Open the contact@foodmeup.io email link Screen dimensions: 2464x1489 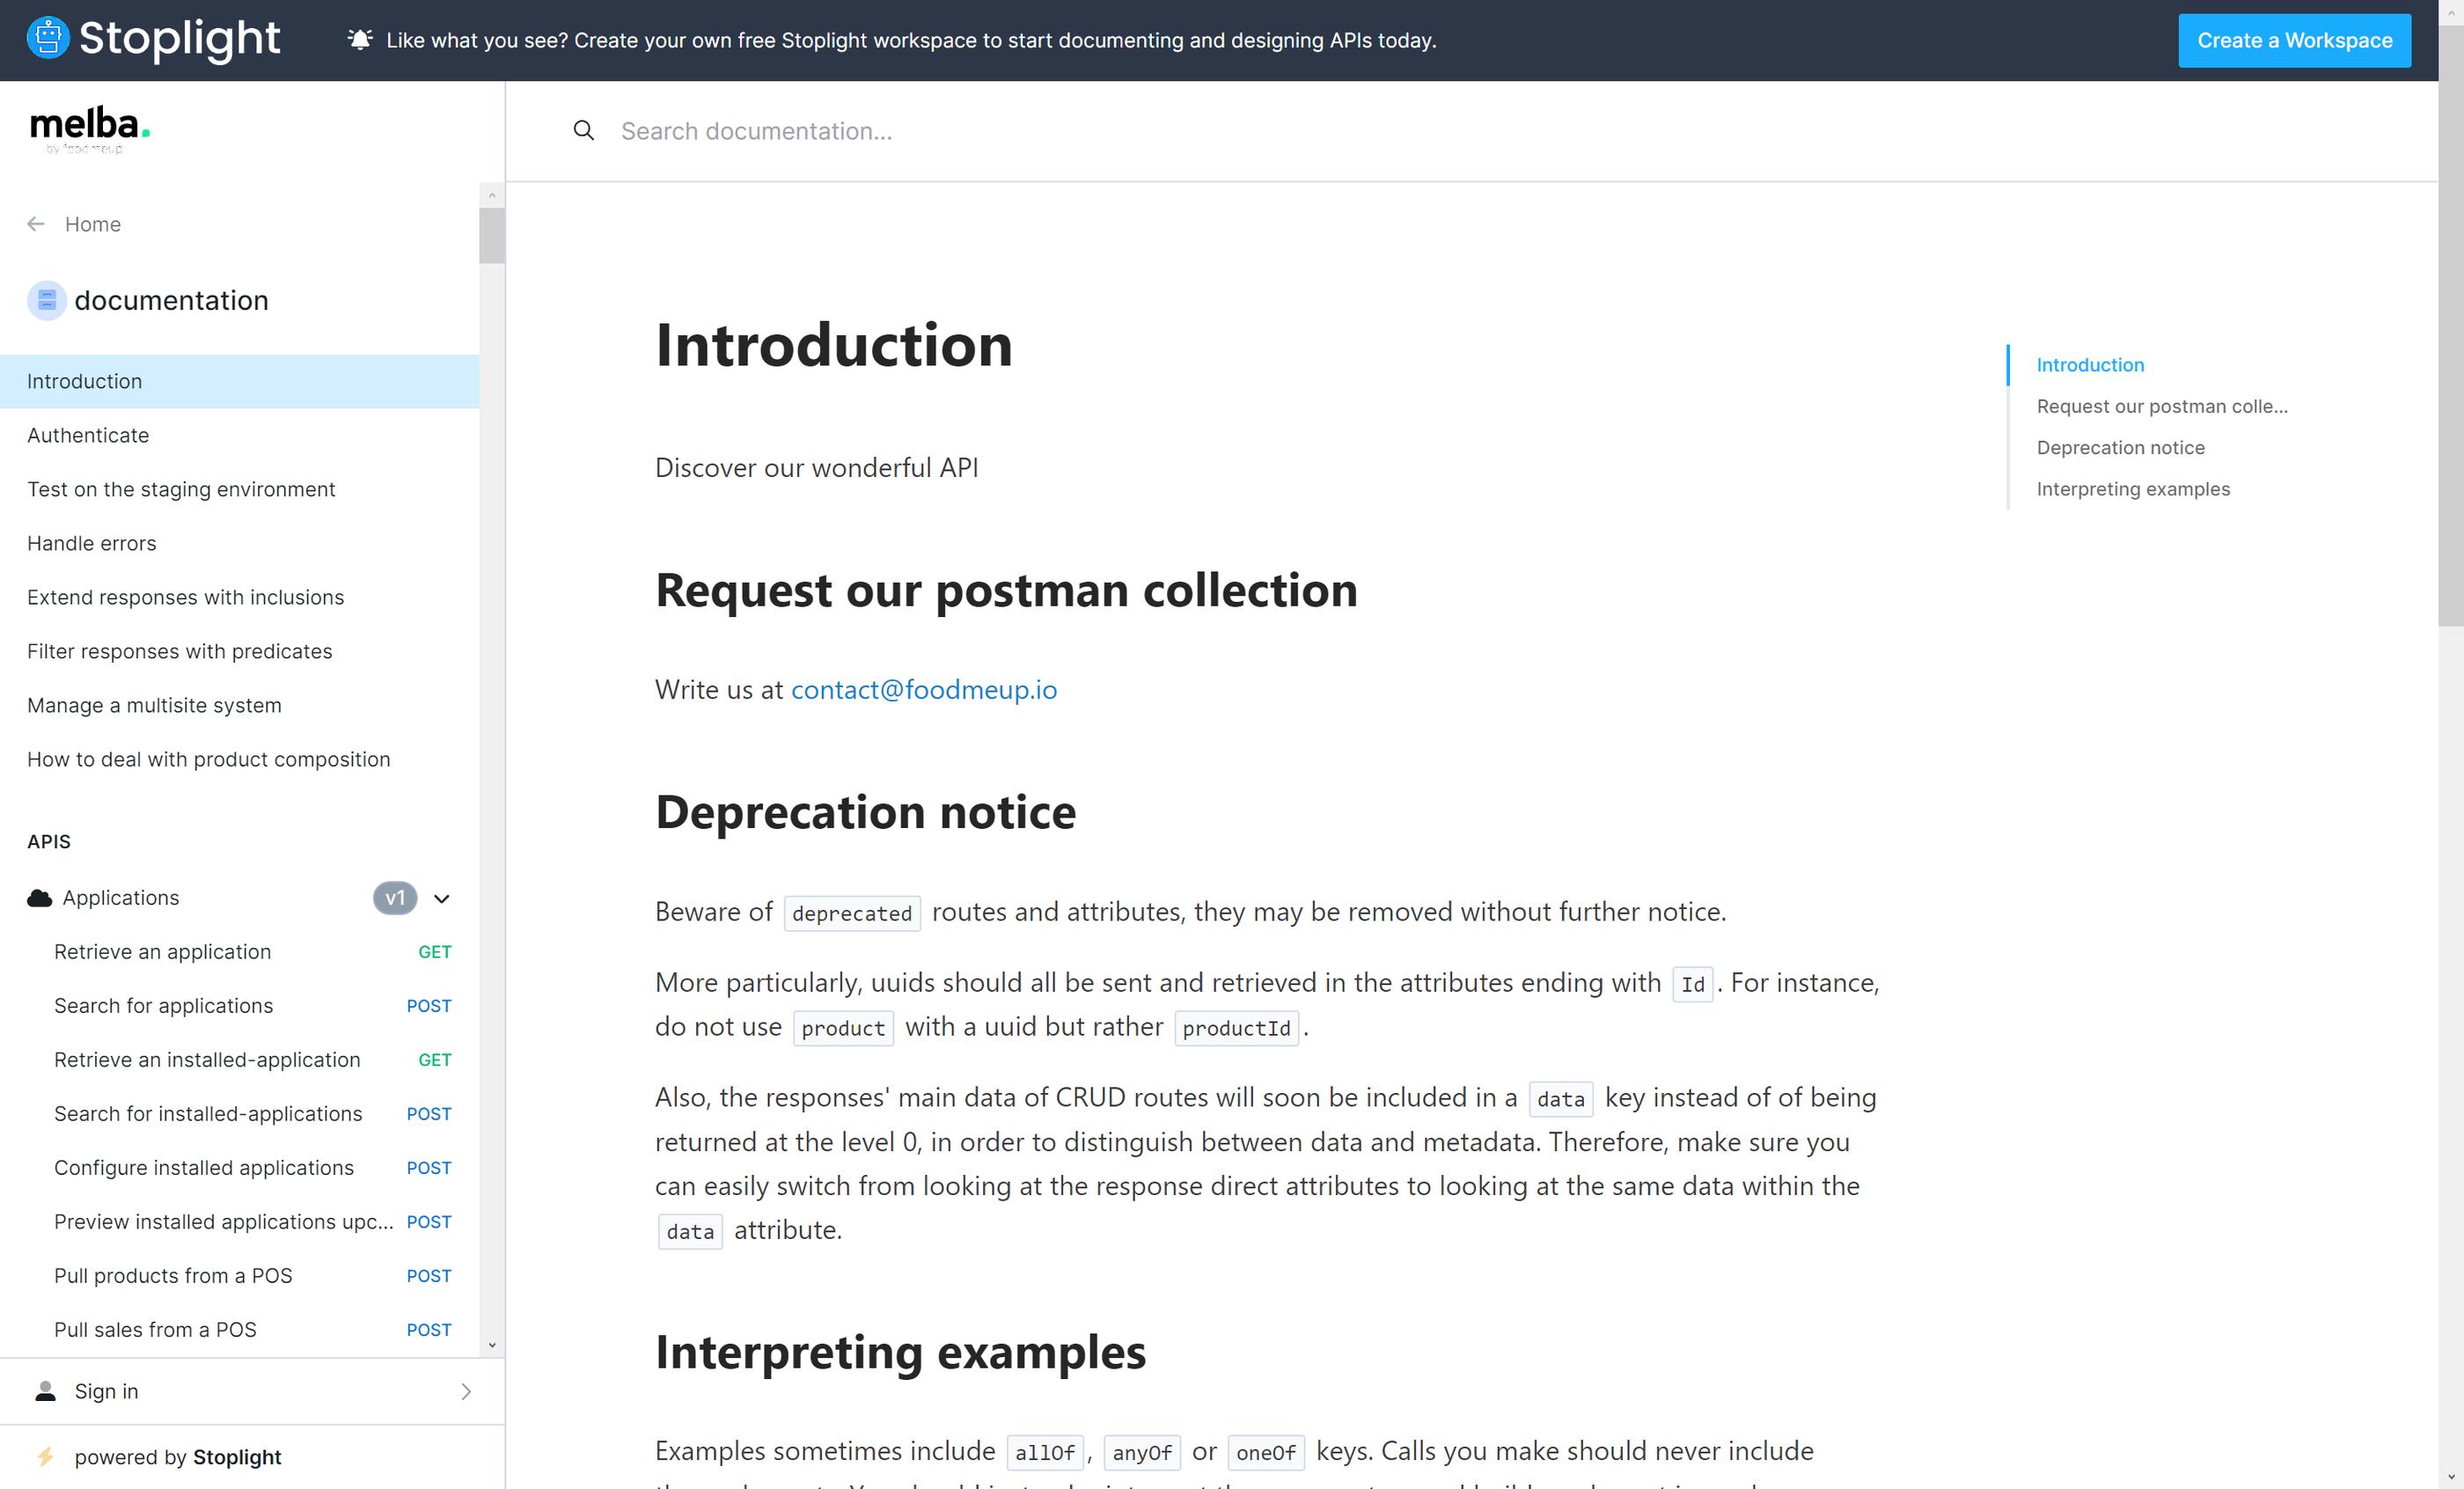[923, 690]
